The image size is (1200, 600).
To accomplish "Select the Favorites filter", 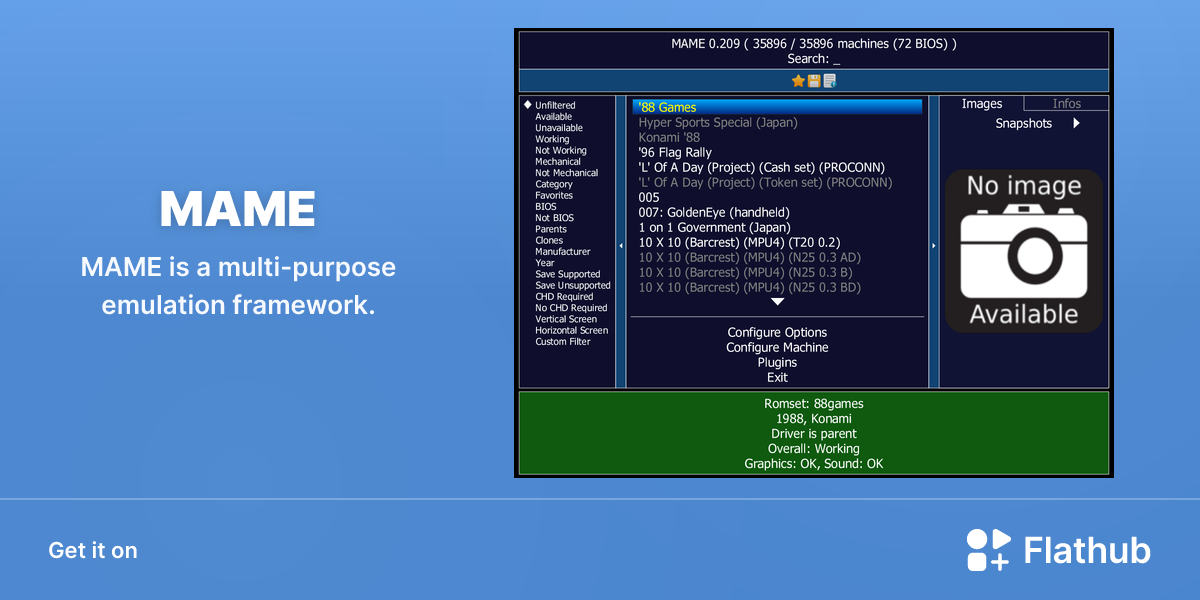I will click(554, 195).
